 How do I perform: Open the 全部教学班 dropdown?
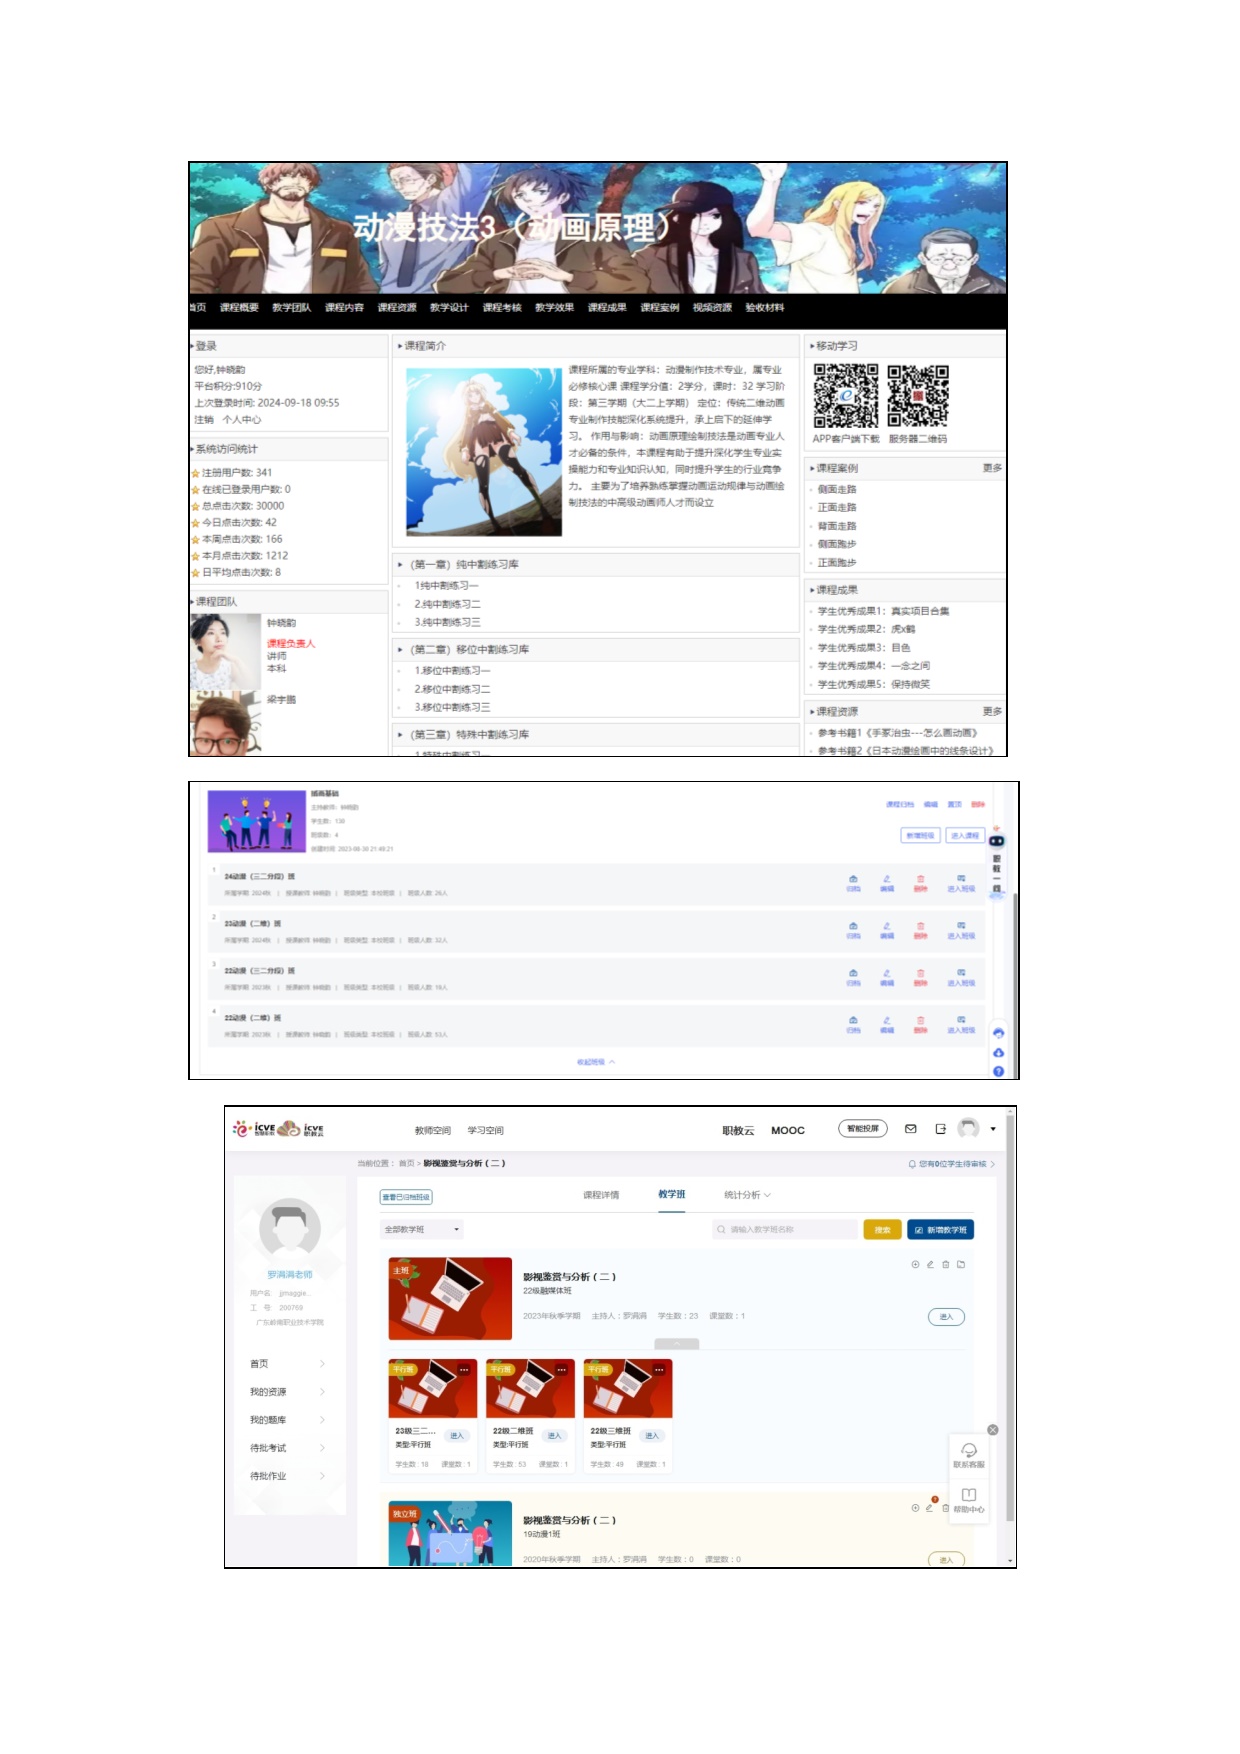[422, 1229]
